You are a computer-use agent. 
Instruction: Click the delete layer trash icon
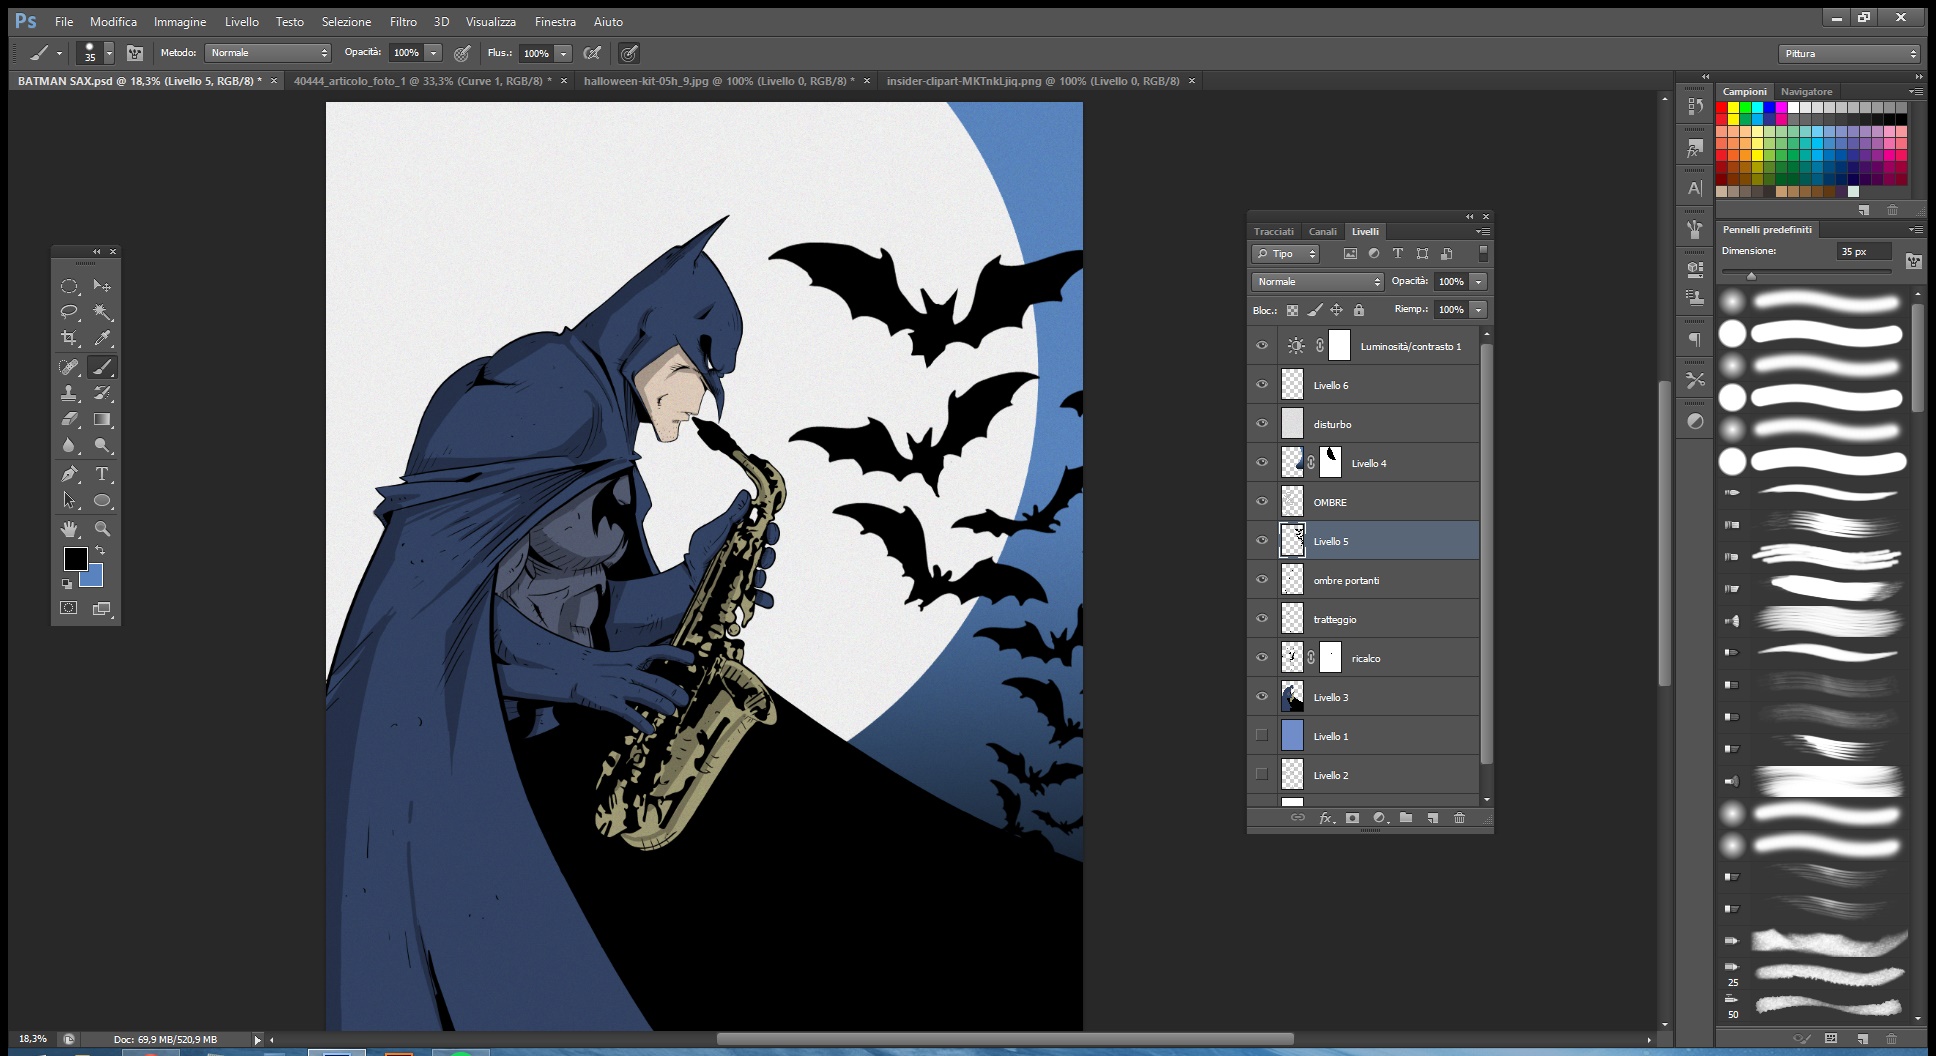tap(1459, 818)
